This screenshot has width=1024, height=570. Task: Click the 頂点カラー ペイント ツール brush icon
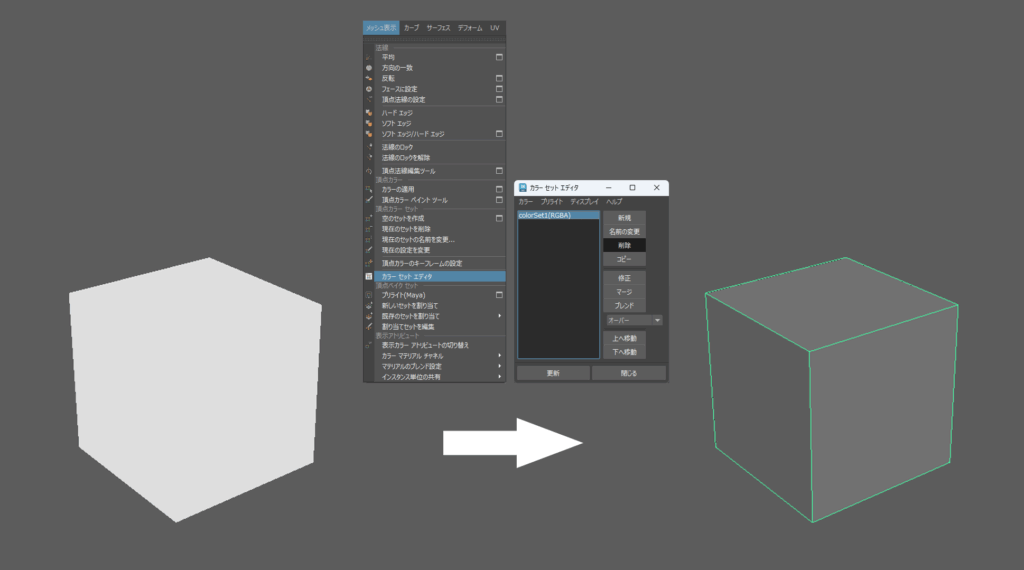pyautogui.click(x=368, y=200)
